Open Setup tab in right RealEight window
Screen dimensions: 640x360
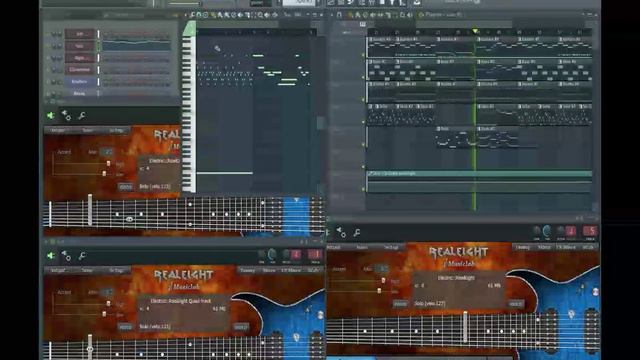click(391, 247)
